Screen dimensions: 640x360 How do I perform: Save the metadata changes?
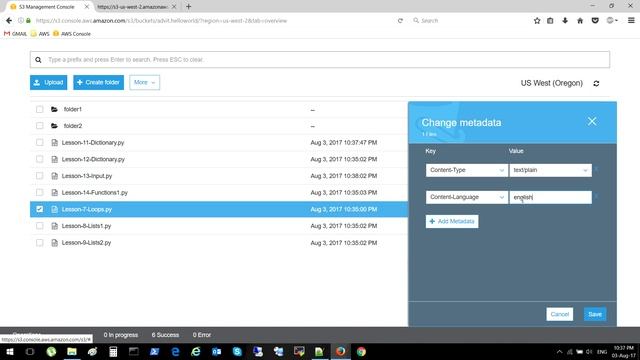pos(595,314)
